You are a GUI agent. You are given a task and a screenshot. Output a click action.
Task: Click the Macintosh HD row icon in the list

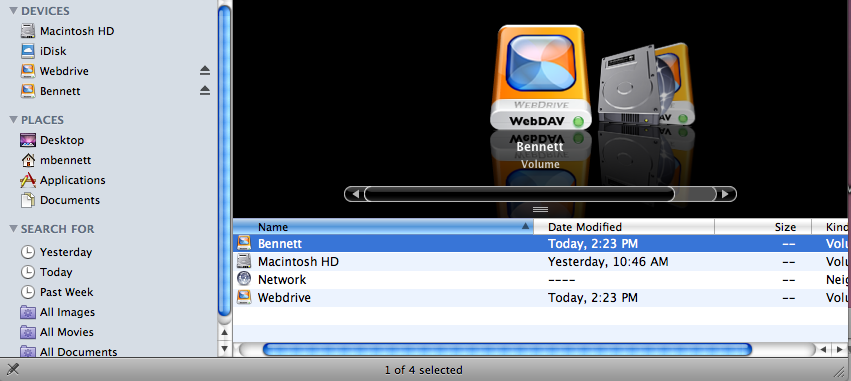244,262
